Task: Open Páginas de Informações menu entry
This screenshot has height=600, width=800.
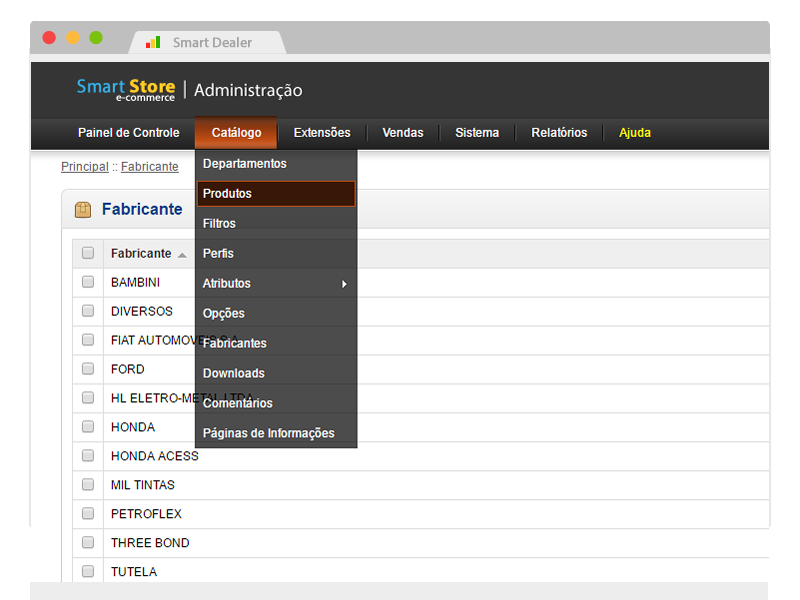Action: point(276,433)
